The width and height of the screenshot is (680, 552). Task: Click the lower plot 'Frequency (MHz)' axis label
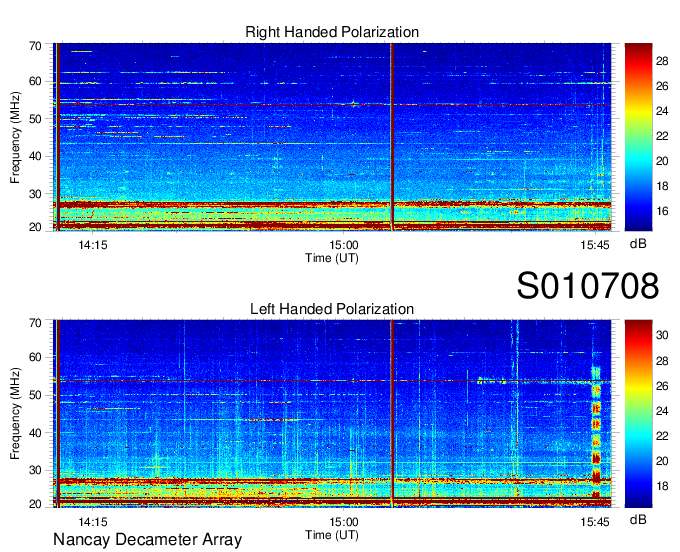click(15, 414)
